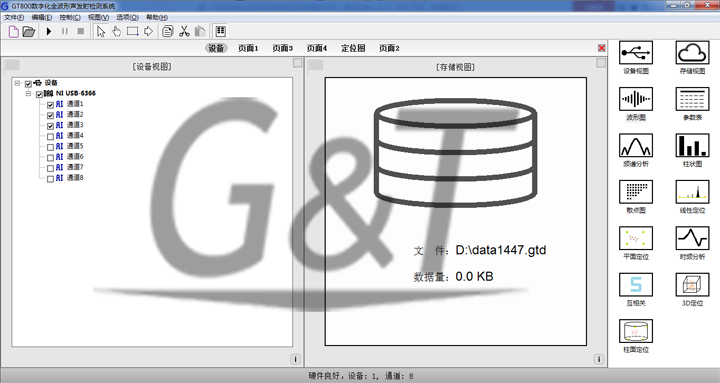Maximize the 设备视图 panel via corner box
Viewport: 720px width, 383px height.
[298, 63]
